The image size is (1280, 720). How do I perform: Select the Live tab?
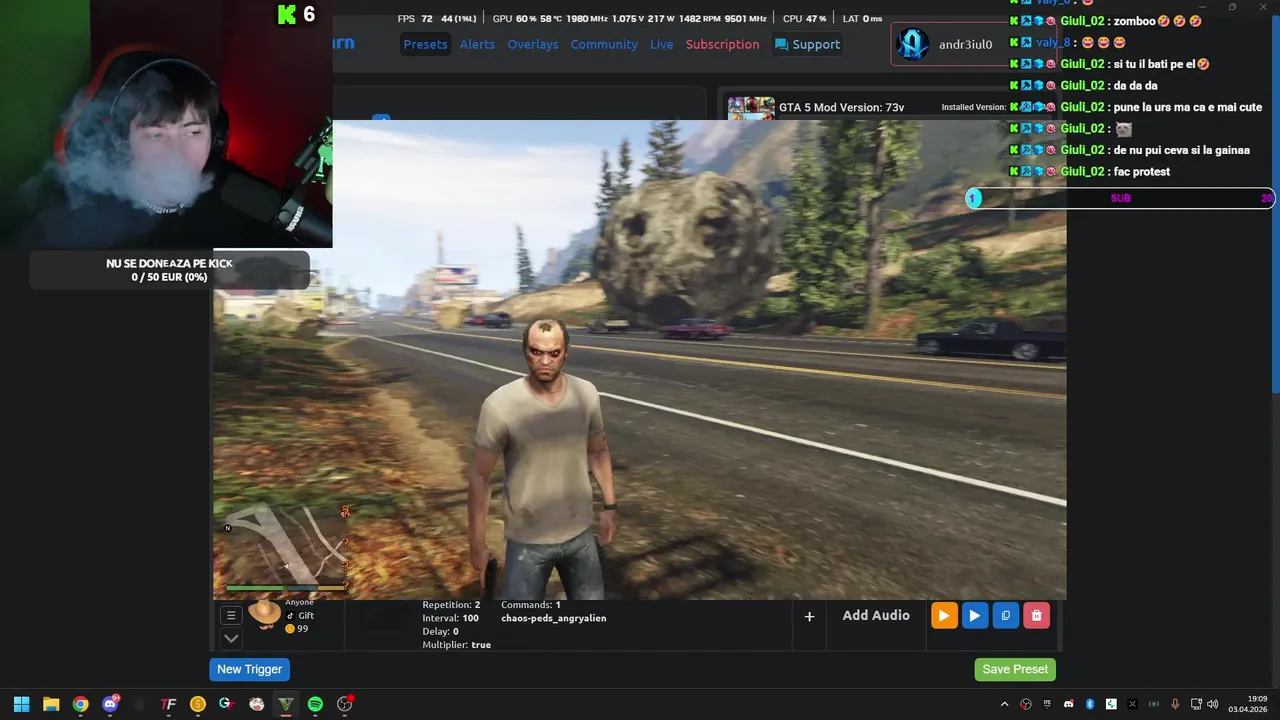(x=661, y=44)
